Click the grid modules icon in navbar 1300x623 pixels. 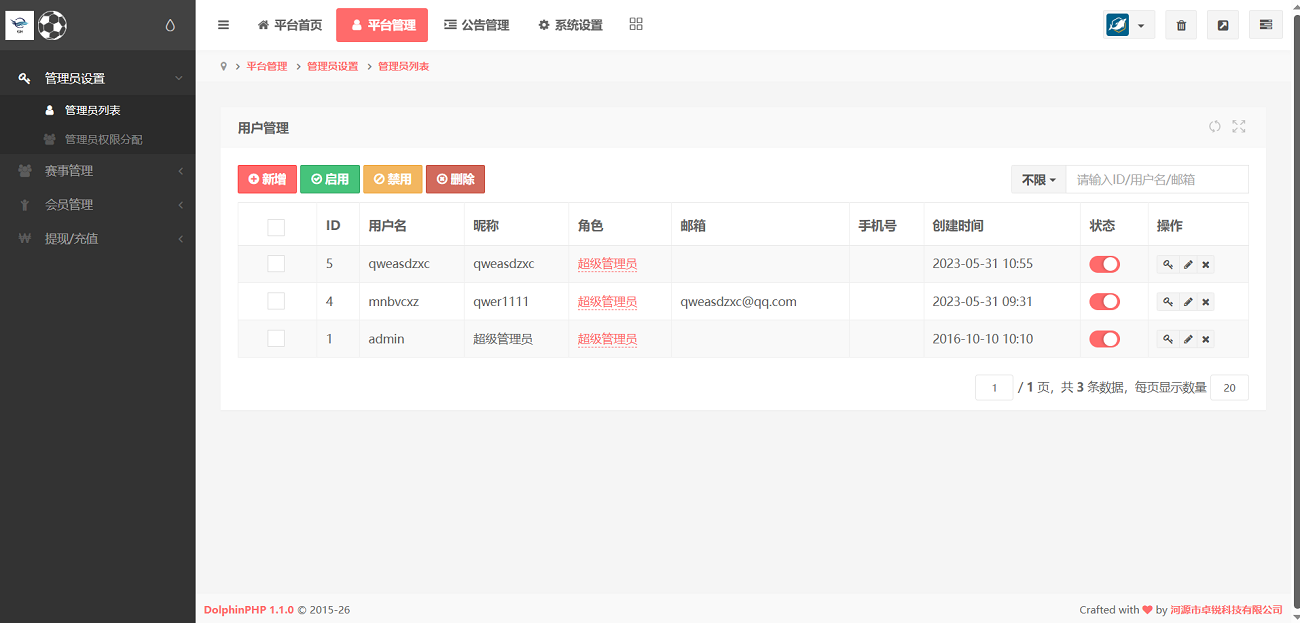point(636,24)
